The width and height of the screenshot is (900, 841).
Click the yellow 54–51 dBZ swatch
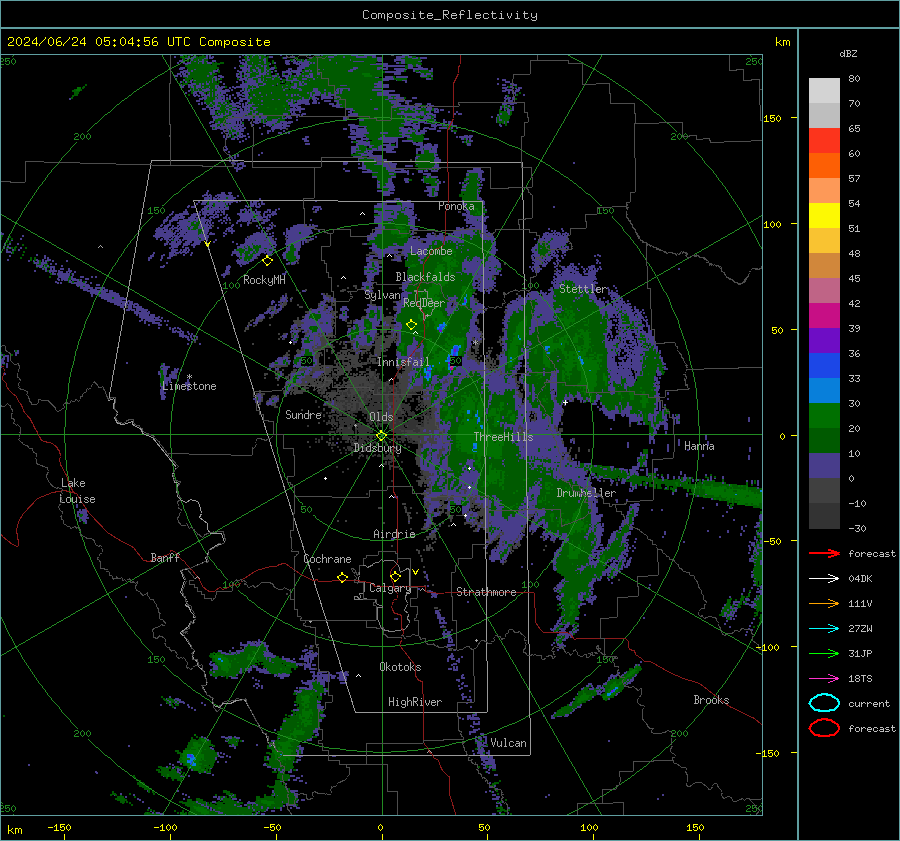tap(824, 216)
